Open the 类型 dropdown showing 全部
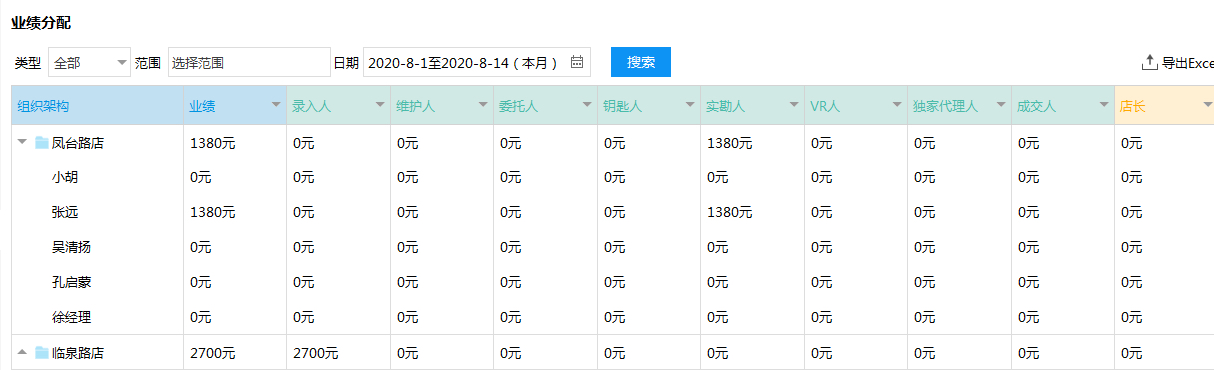 click(90, 62)
